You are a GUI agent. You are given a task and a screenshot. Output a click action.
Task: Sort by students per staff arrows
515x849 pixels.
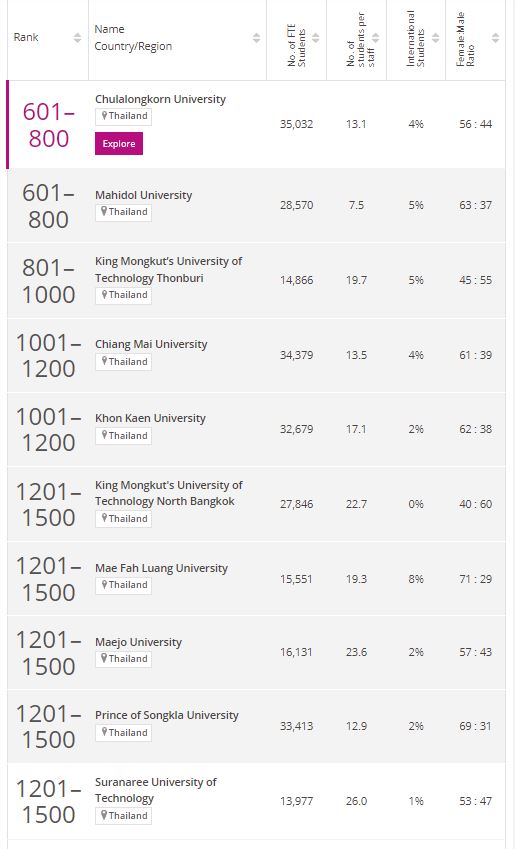click(x=375, y=37)
